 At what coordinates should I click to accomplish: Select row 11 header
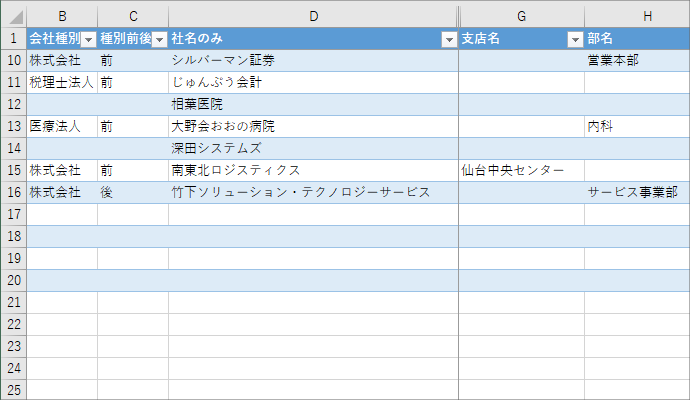(x=14, y=83)
